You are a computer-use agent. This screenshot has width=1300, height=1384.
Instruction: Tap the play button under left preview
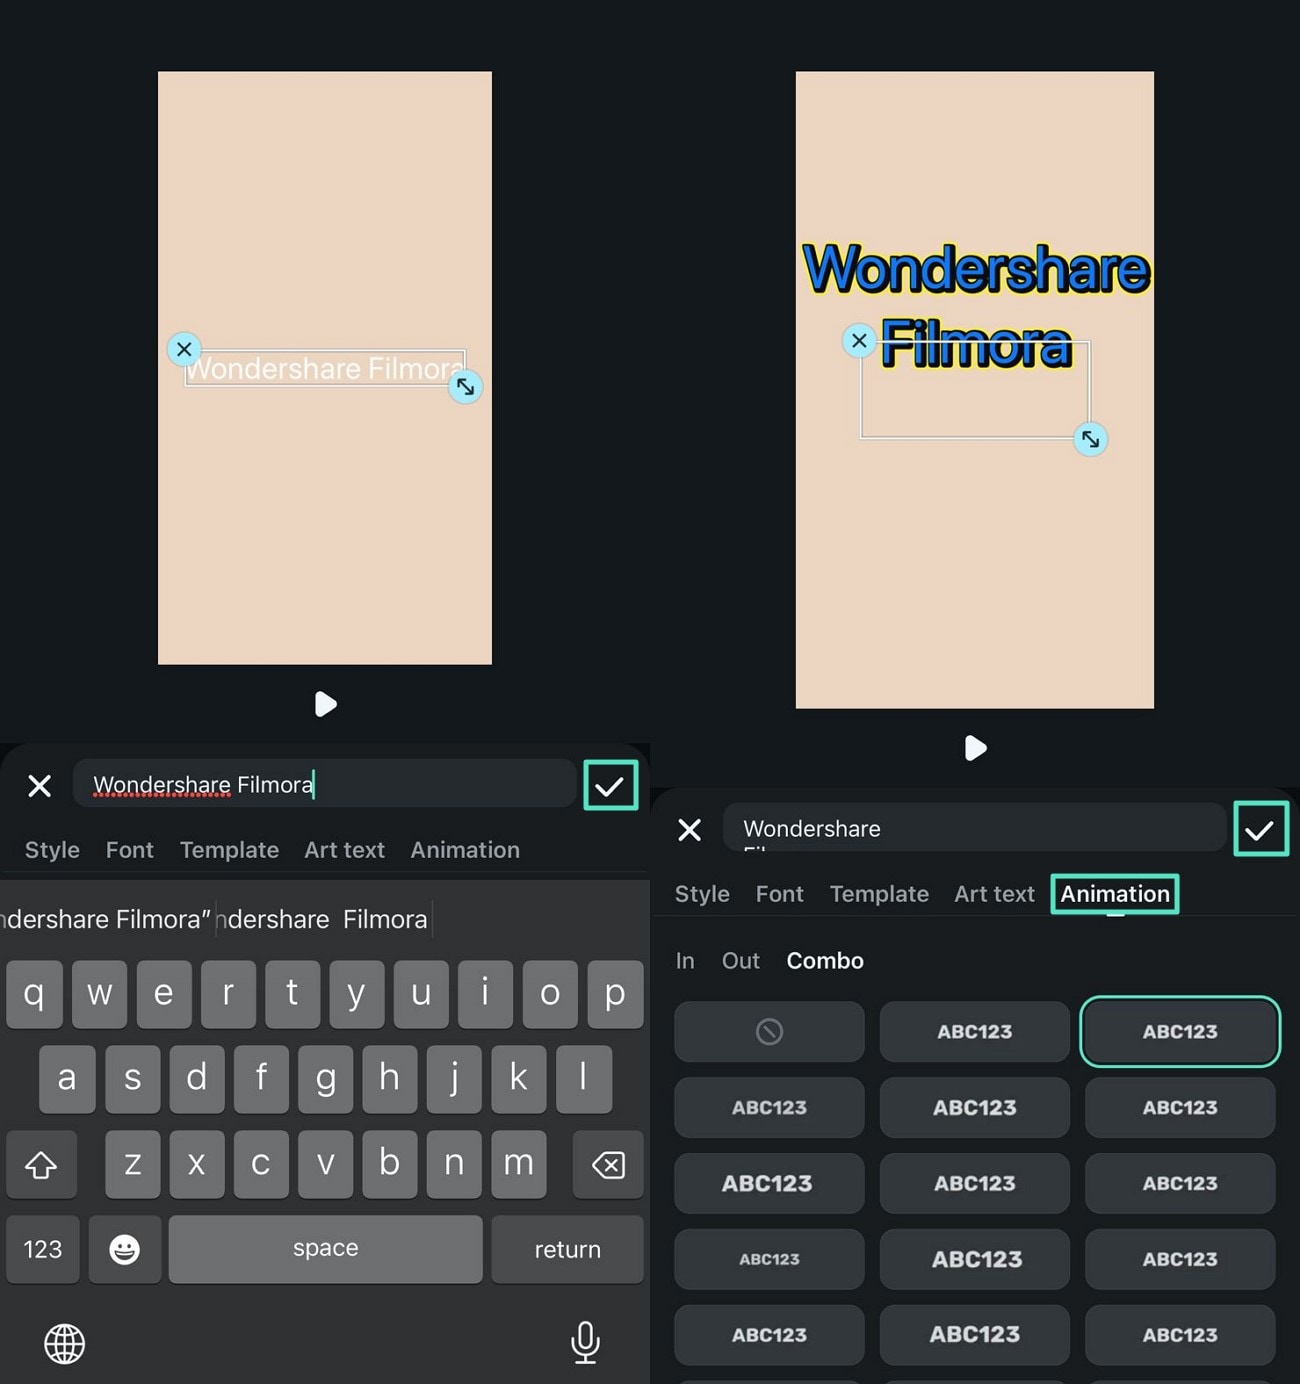tap(325, 704)
